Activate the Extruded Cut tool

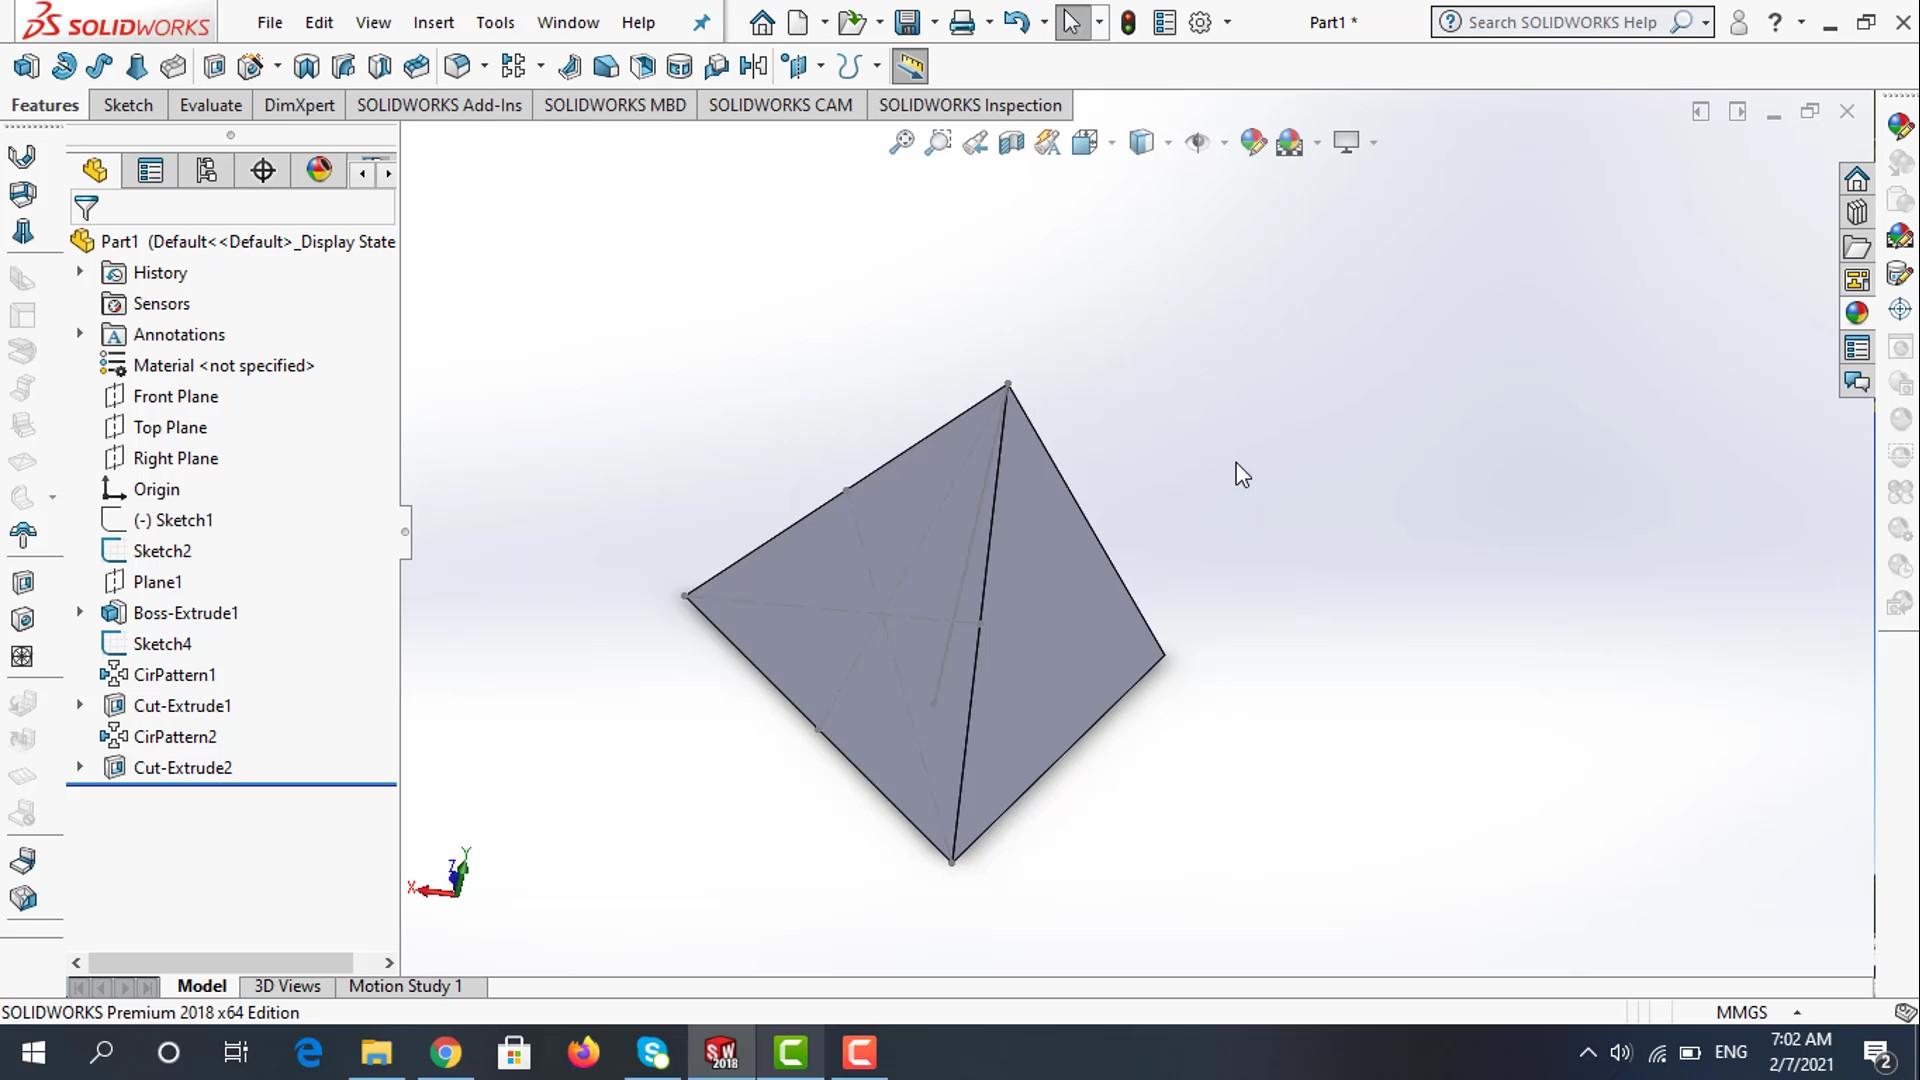tap(213, 65)
